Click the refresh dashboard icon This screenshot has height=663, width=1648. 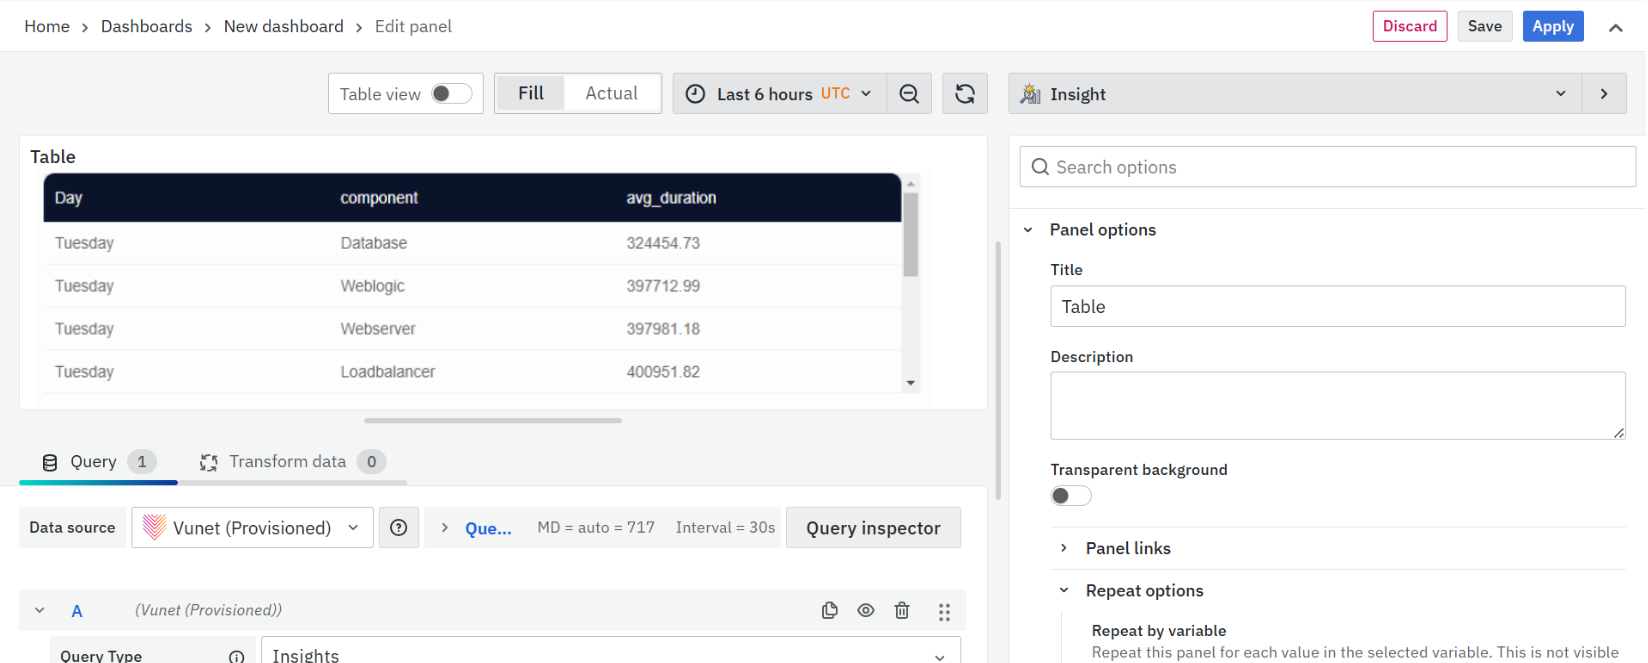[965, 94]
